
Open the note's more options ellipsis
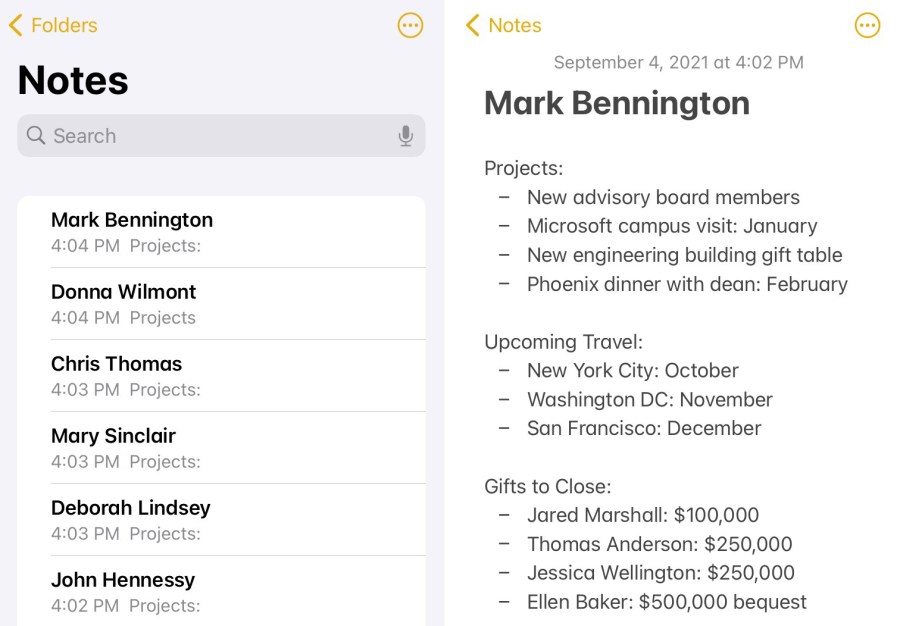point(867,26)
